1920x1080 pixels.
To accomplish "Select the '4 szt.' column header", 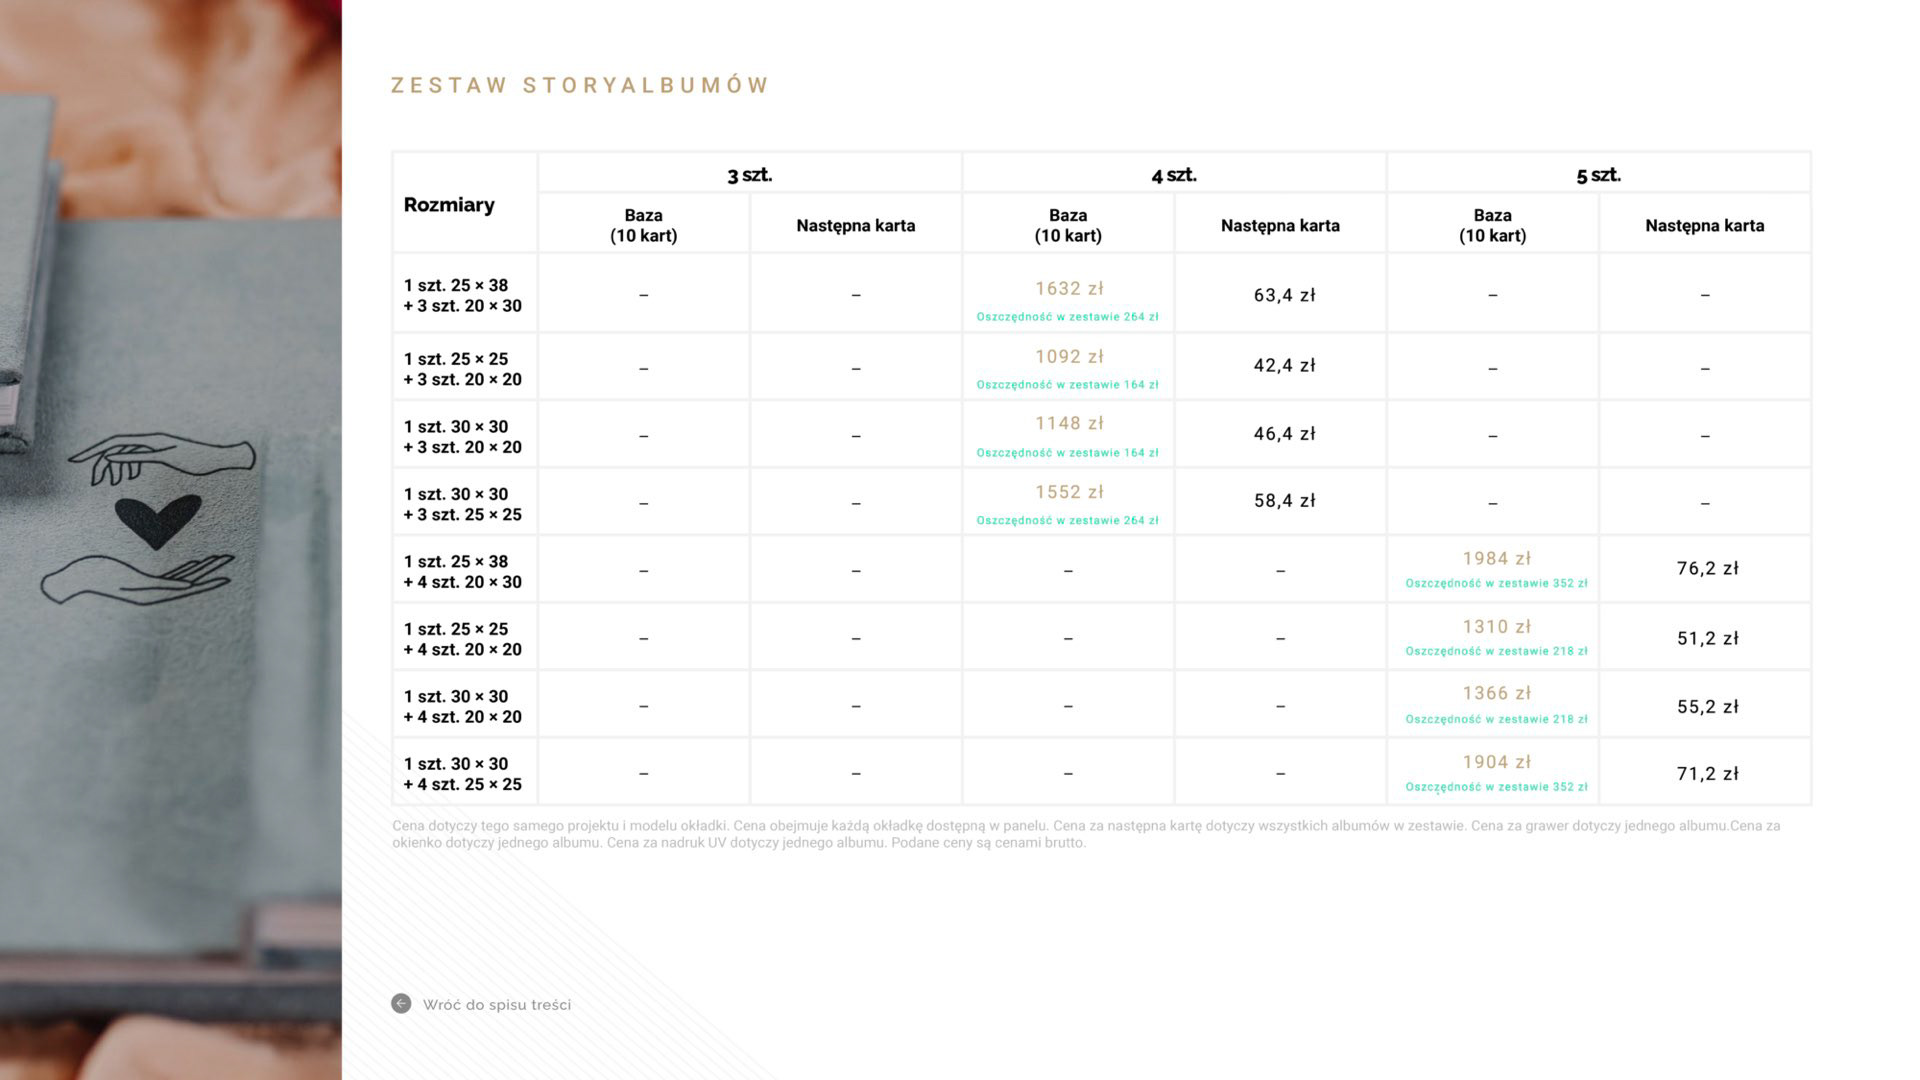I will click(x=1174, y=175).
